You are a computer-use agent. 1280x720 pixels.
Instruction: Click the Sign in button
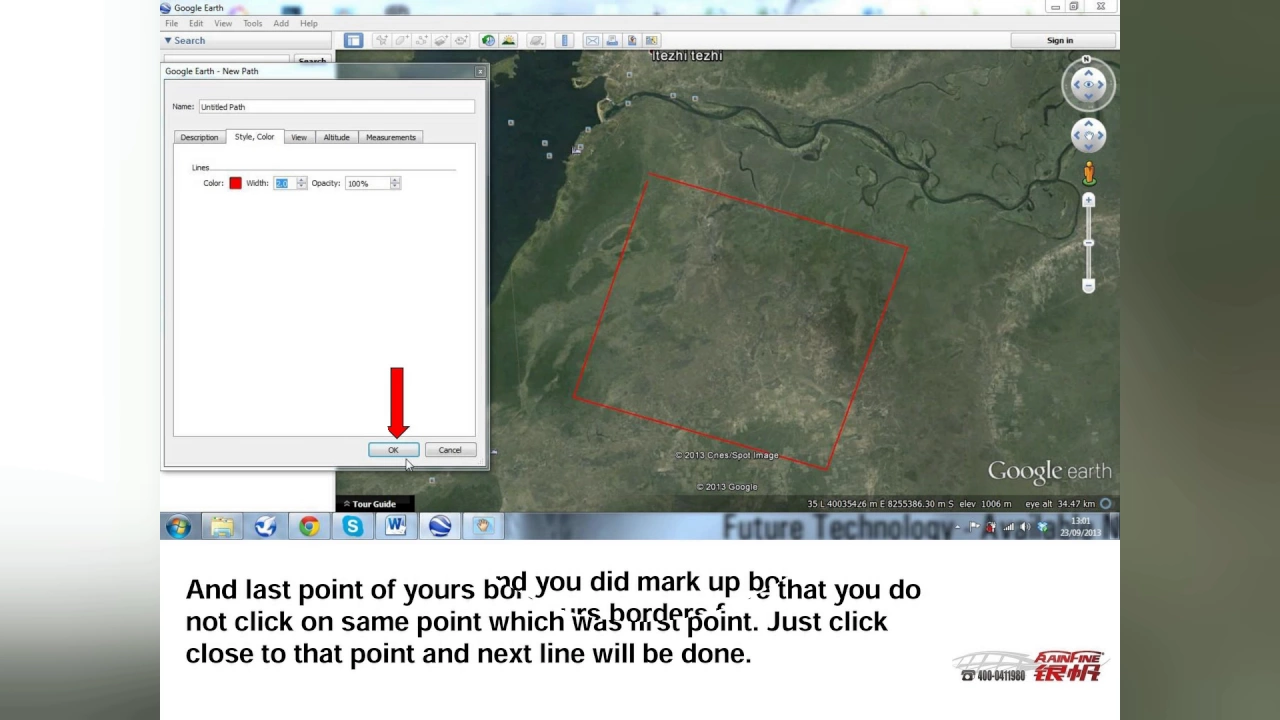pos(1060,41)
